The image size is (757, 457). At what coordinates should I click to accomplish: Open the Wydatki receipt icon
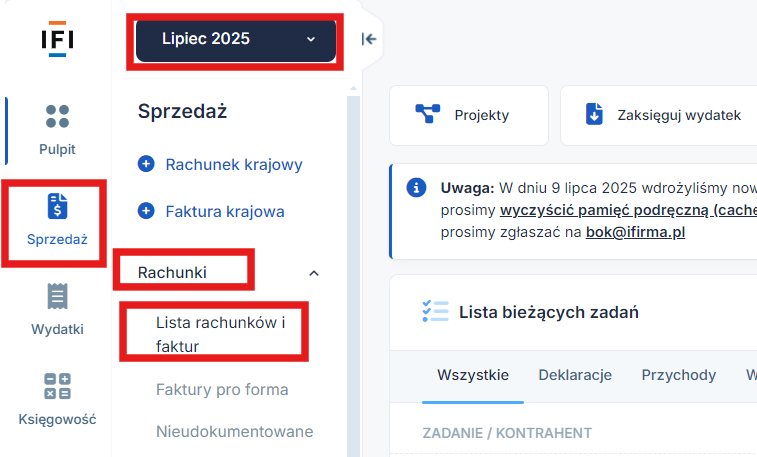(x=57, y=296)
